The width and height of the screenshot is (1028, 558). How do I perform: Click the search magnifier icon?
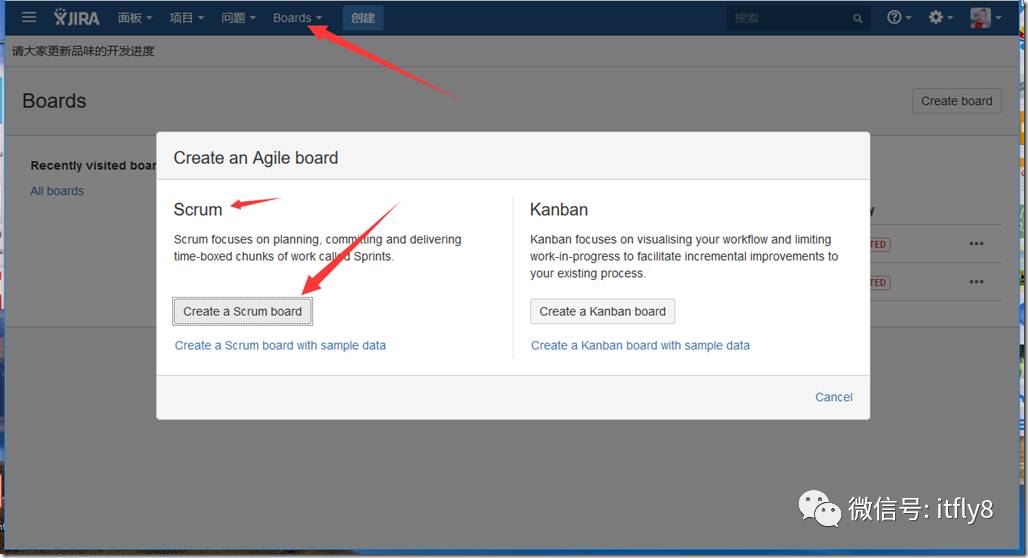pyautogui.click(x=858, y=18)
